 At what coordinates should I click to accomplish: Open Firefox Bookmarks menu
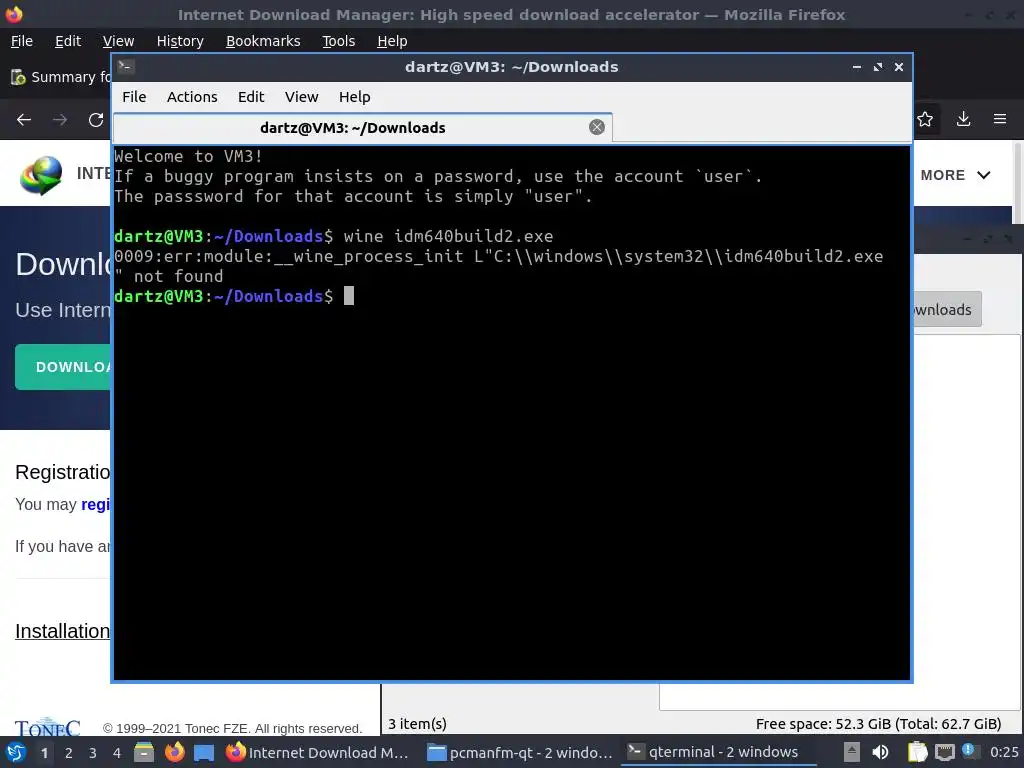[263, 41]
